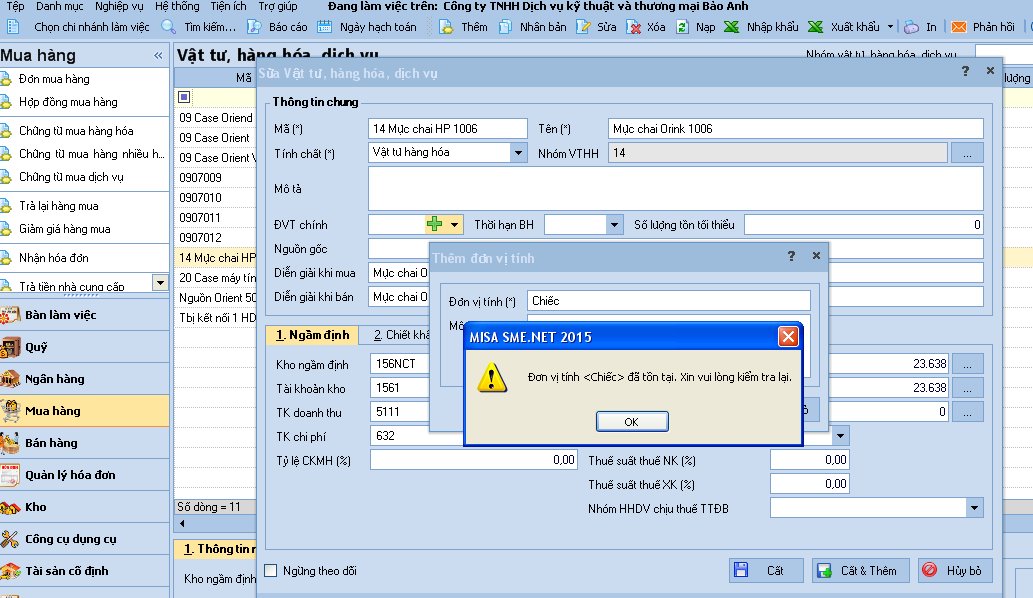Open Chứng từ mua hàng hóa
Image resolution: width=1033 pixels, height=598 pixels.
tap(76, 131)
